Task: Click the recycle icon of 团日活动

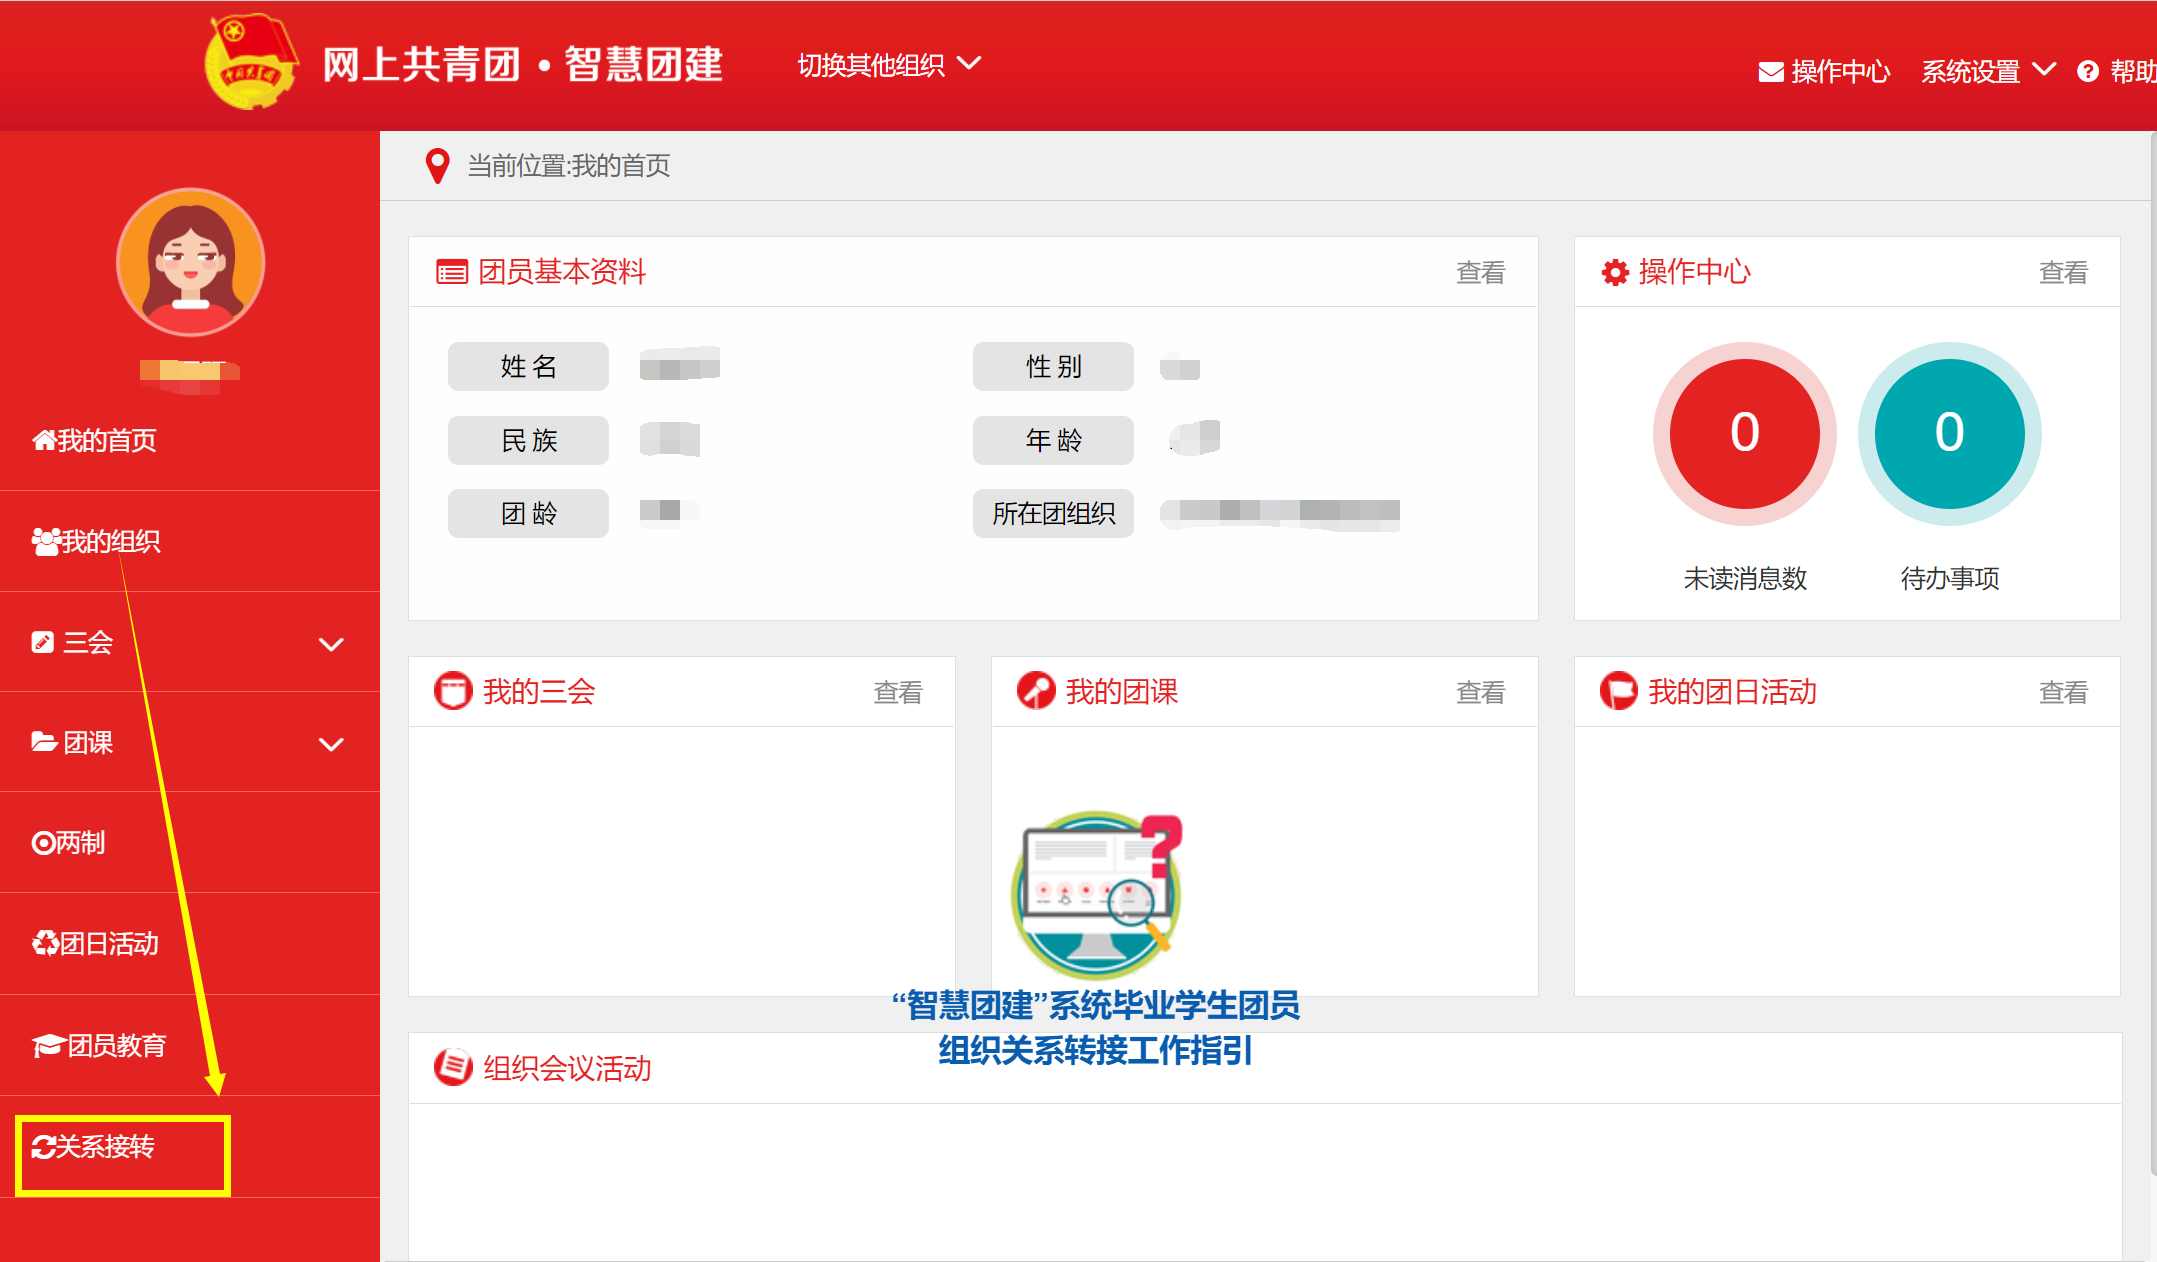Action: [45, 943]
